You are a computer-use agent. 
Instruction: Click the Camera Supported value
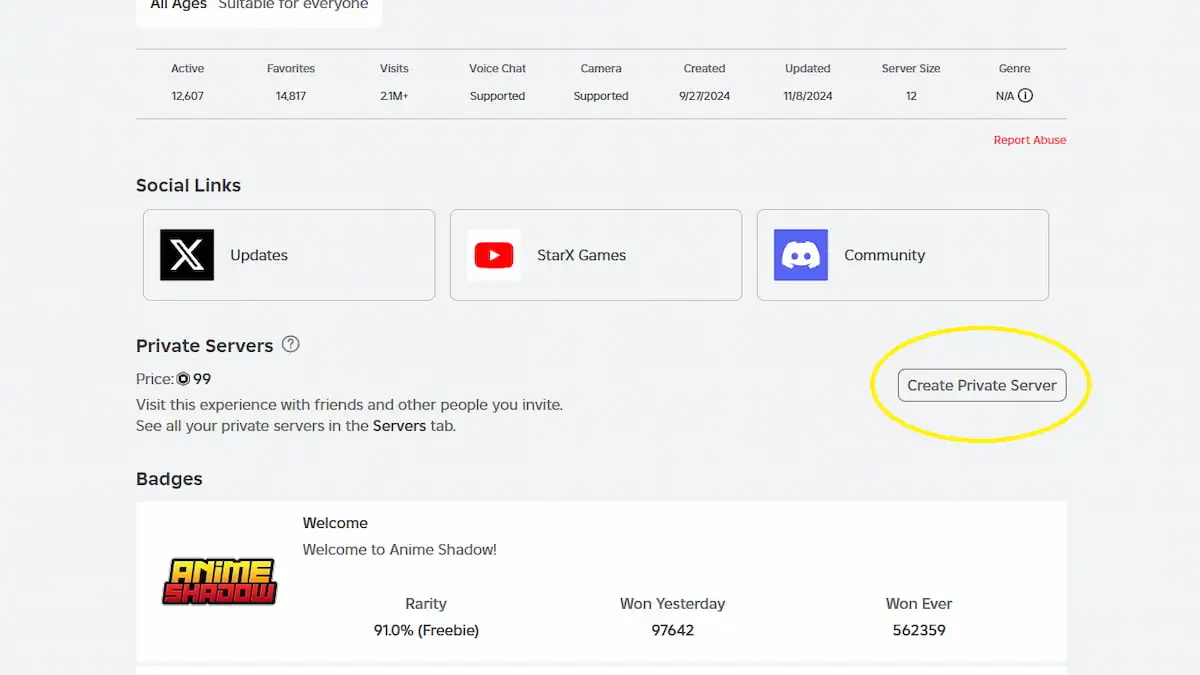pyautogui.click(x=601, y=96)
